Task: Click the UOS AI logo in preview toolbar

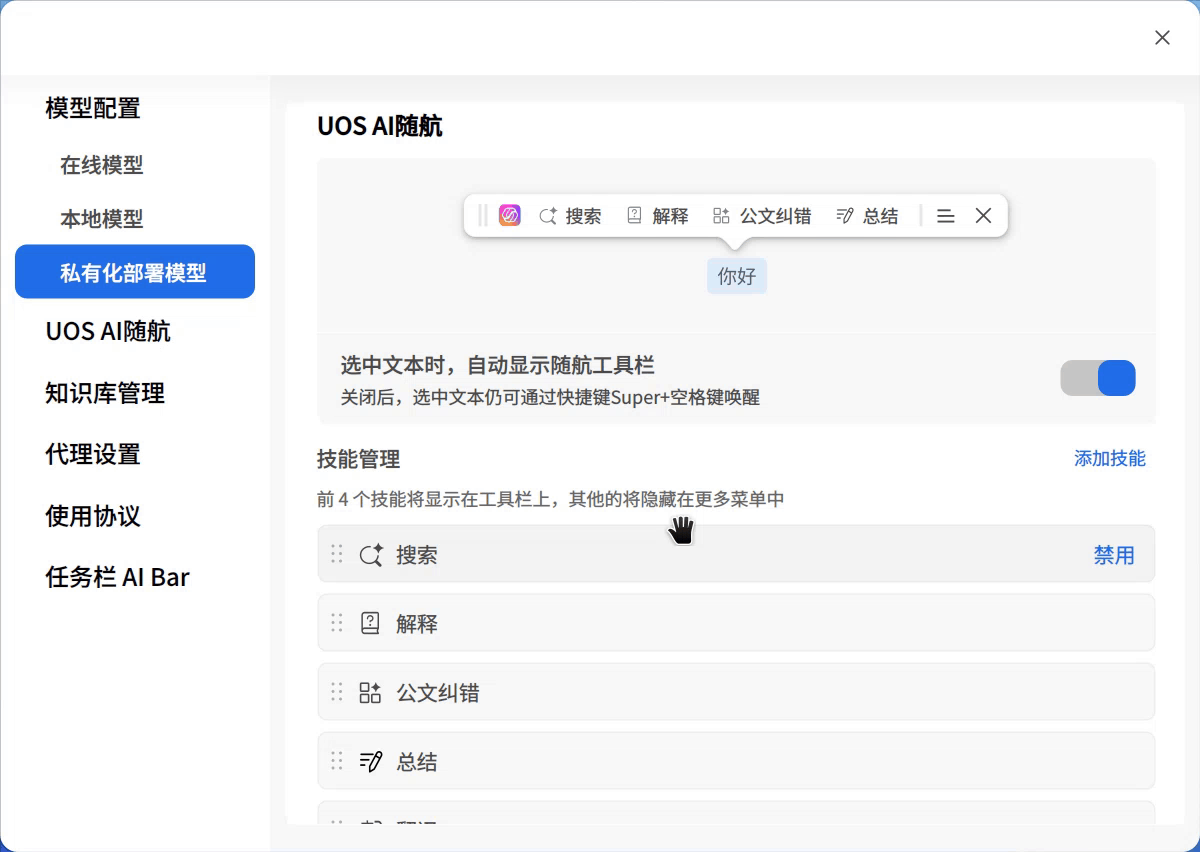Action: click(510, 216)
